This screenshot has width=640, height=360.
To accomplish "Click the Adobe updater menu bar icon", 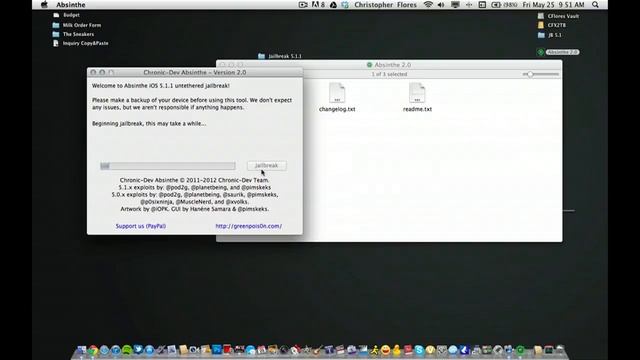I will point(318,5).
